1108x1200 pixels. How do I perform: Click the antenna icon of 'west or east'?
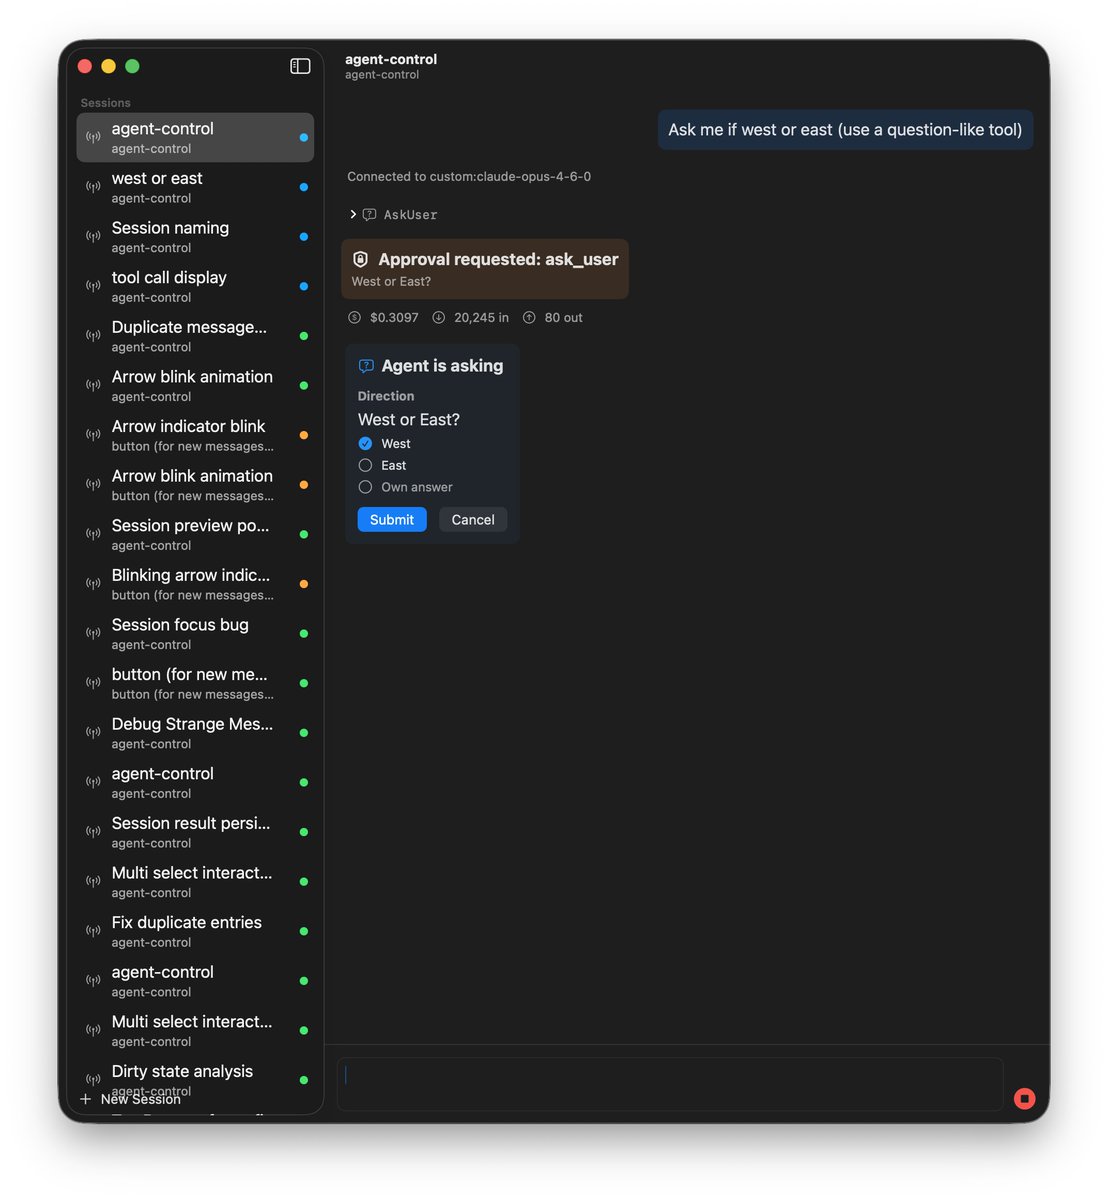pyautogui.click(x=93, y=187)
